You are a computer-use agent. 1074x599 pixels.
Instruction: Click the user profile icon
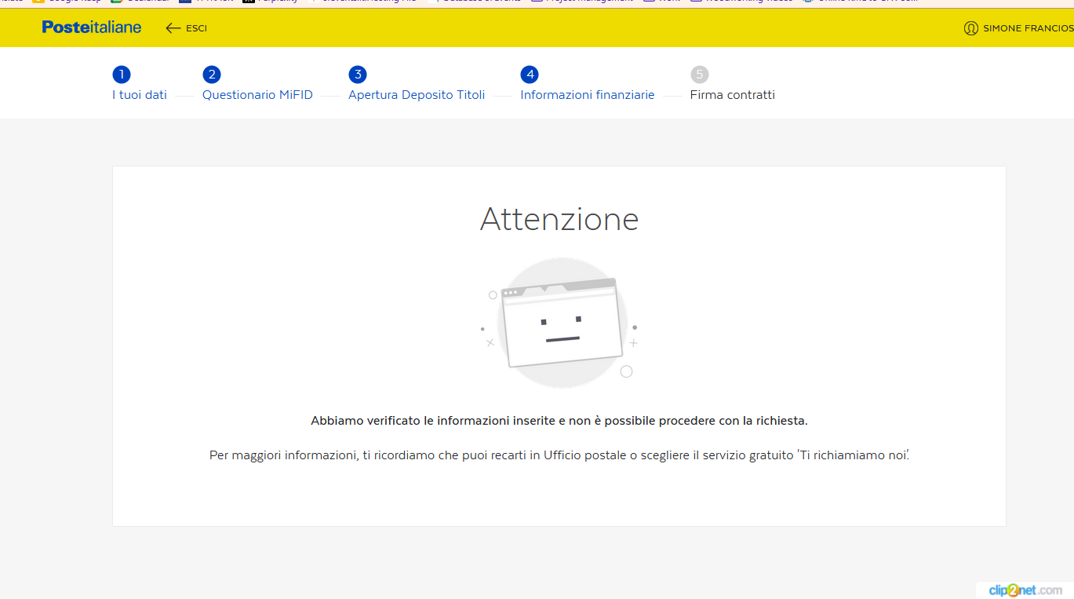pyautogui.click(x=970, y=28)
